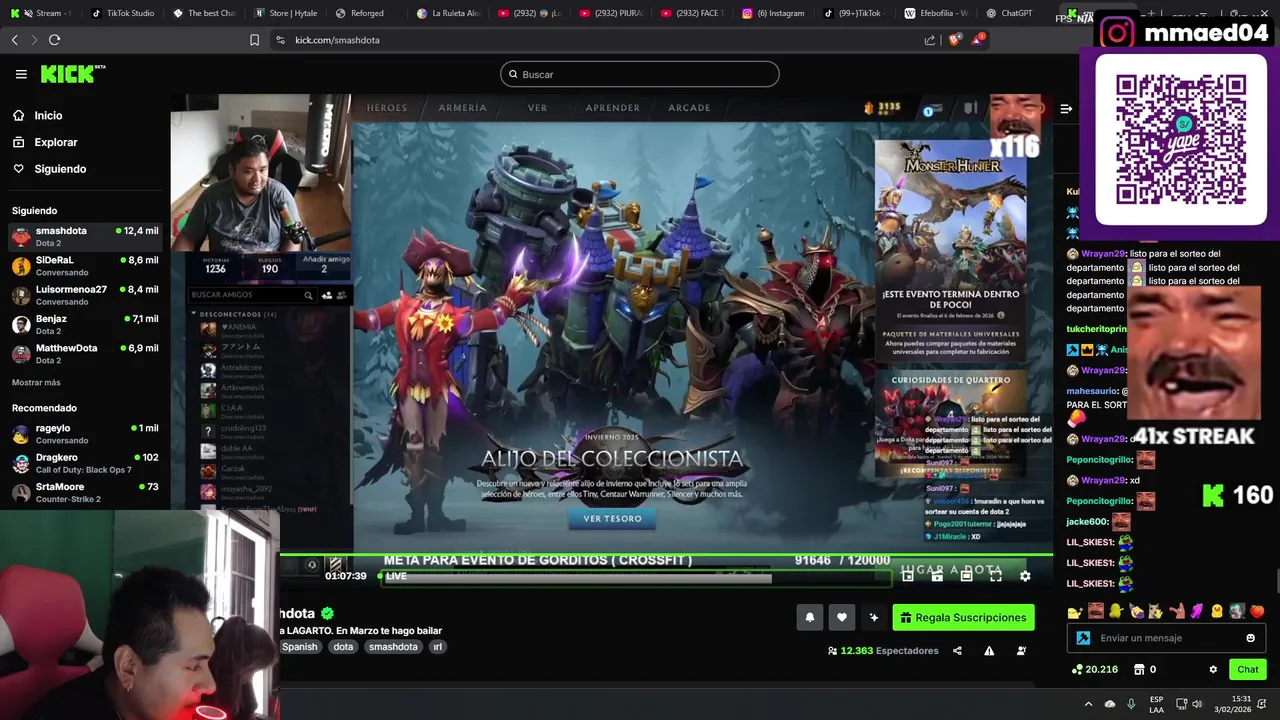Go to Inicio in sidebar
The image size is (1280, 720).
click(x=48, y=116)
